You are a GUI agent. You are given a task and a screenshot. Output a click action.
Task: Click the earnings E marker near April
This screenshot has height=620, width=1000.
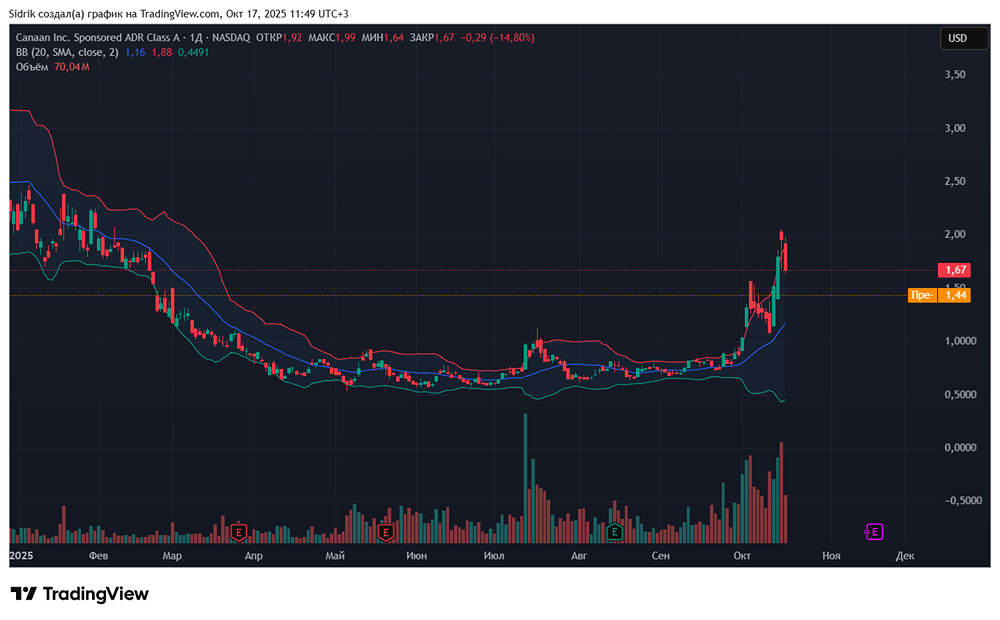click(x=239, y=531)
